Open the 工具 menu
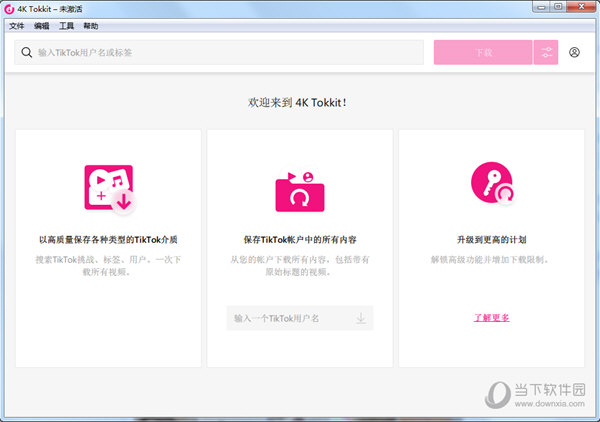The width and height of the screenshot is (600, 422). [66, 26]
